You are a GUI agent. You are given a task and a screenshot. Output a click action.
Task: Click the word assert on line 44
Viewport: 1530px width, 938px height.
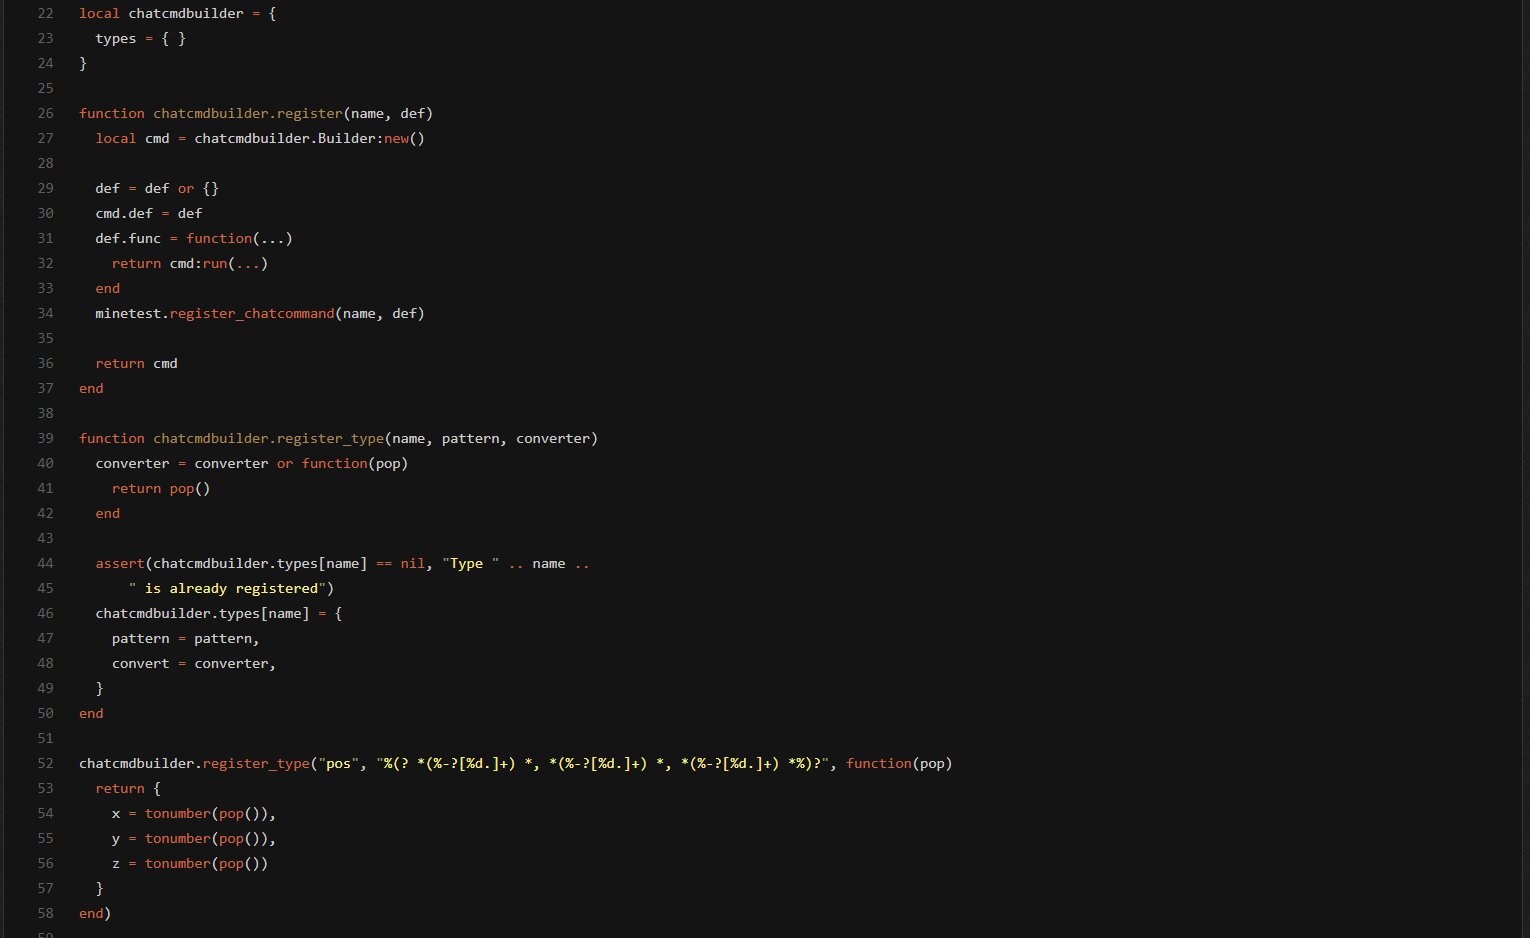(x=120, y=563)
